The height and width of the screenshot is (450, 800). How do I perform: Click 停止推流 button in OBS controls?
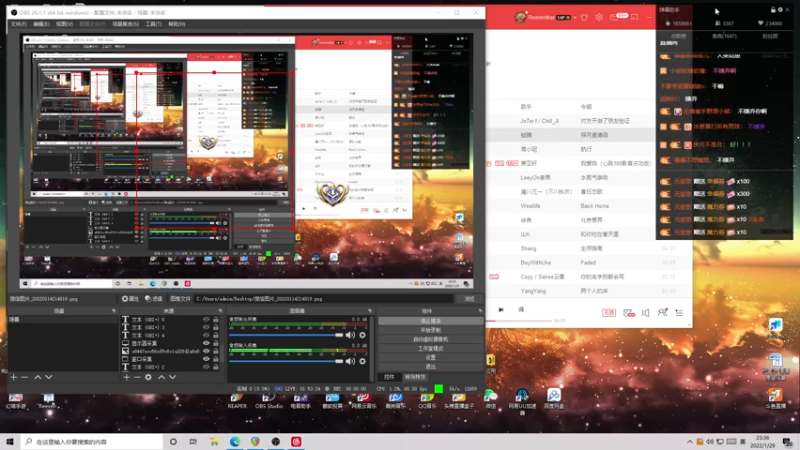click(431, 321)
